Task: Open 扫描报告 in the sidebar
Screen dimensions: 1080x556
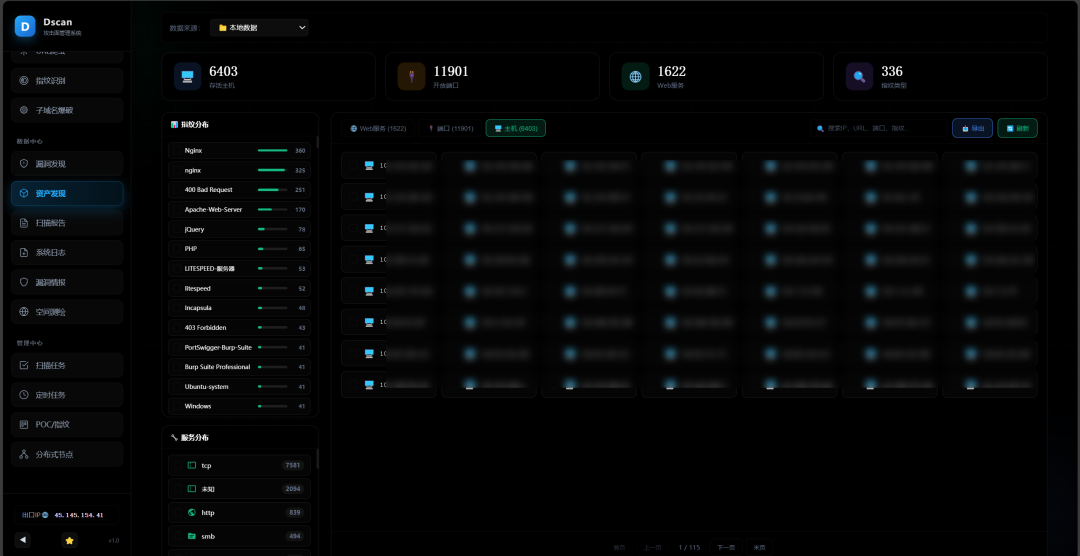Action: 67,223
